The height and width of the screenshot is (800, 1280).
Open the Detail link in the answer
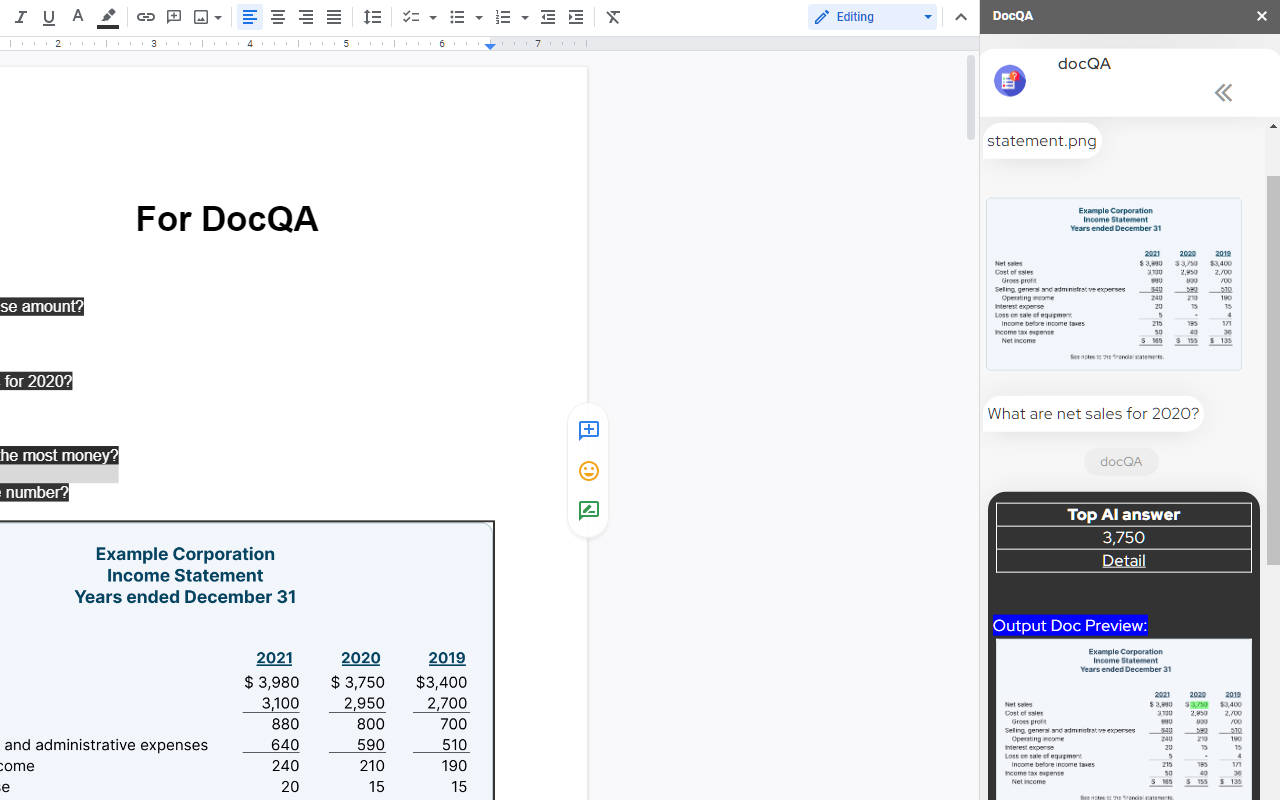[x=1124, y=561]
